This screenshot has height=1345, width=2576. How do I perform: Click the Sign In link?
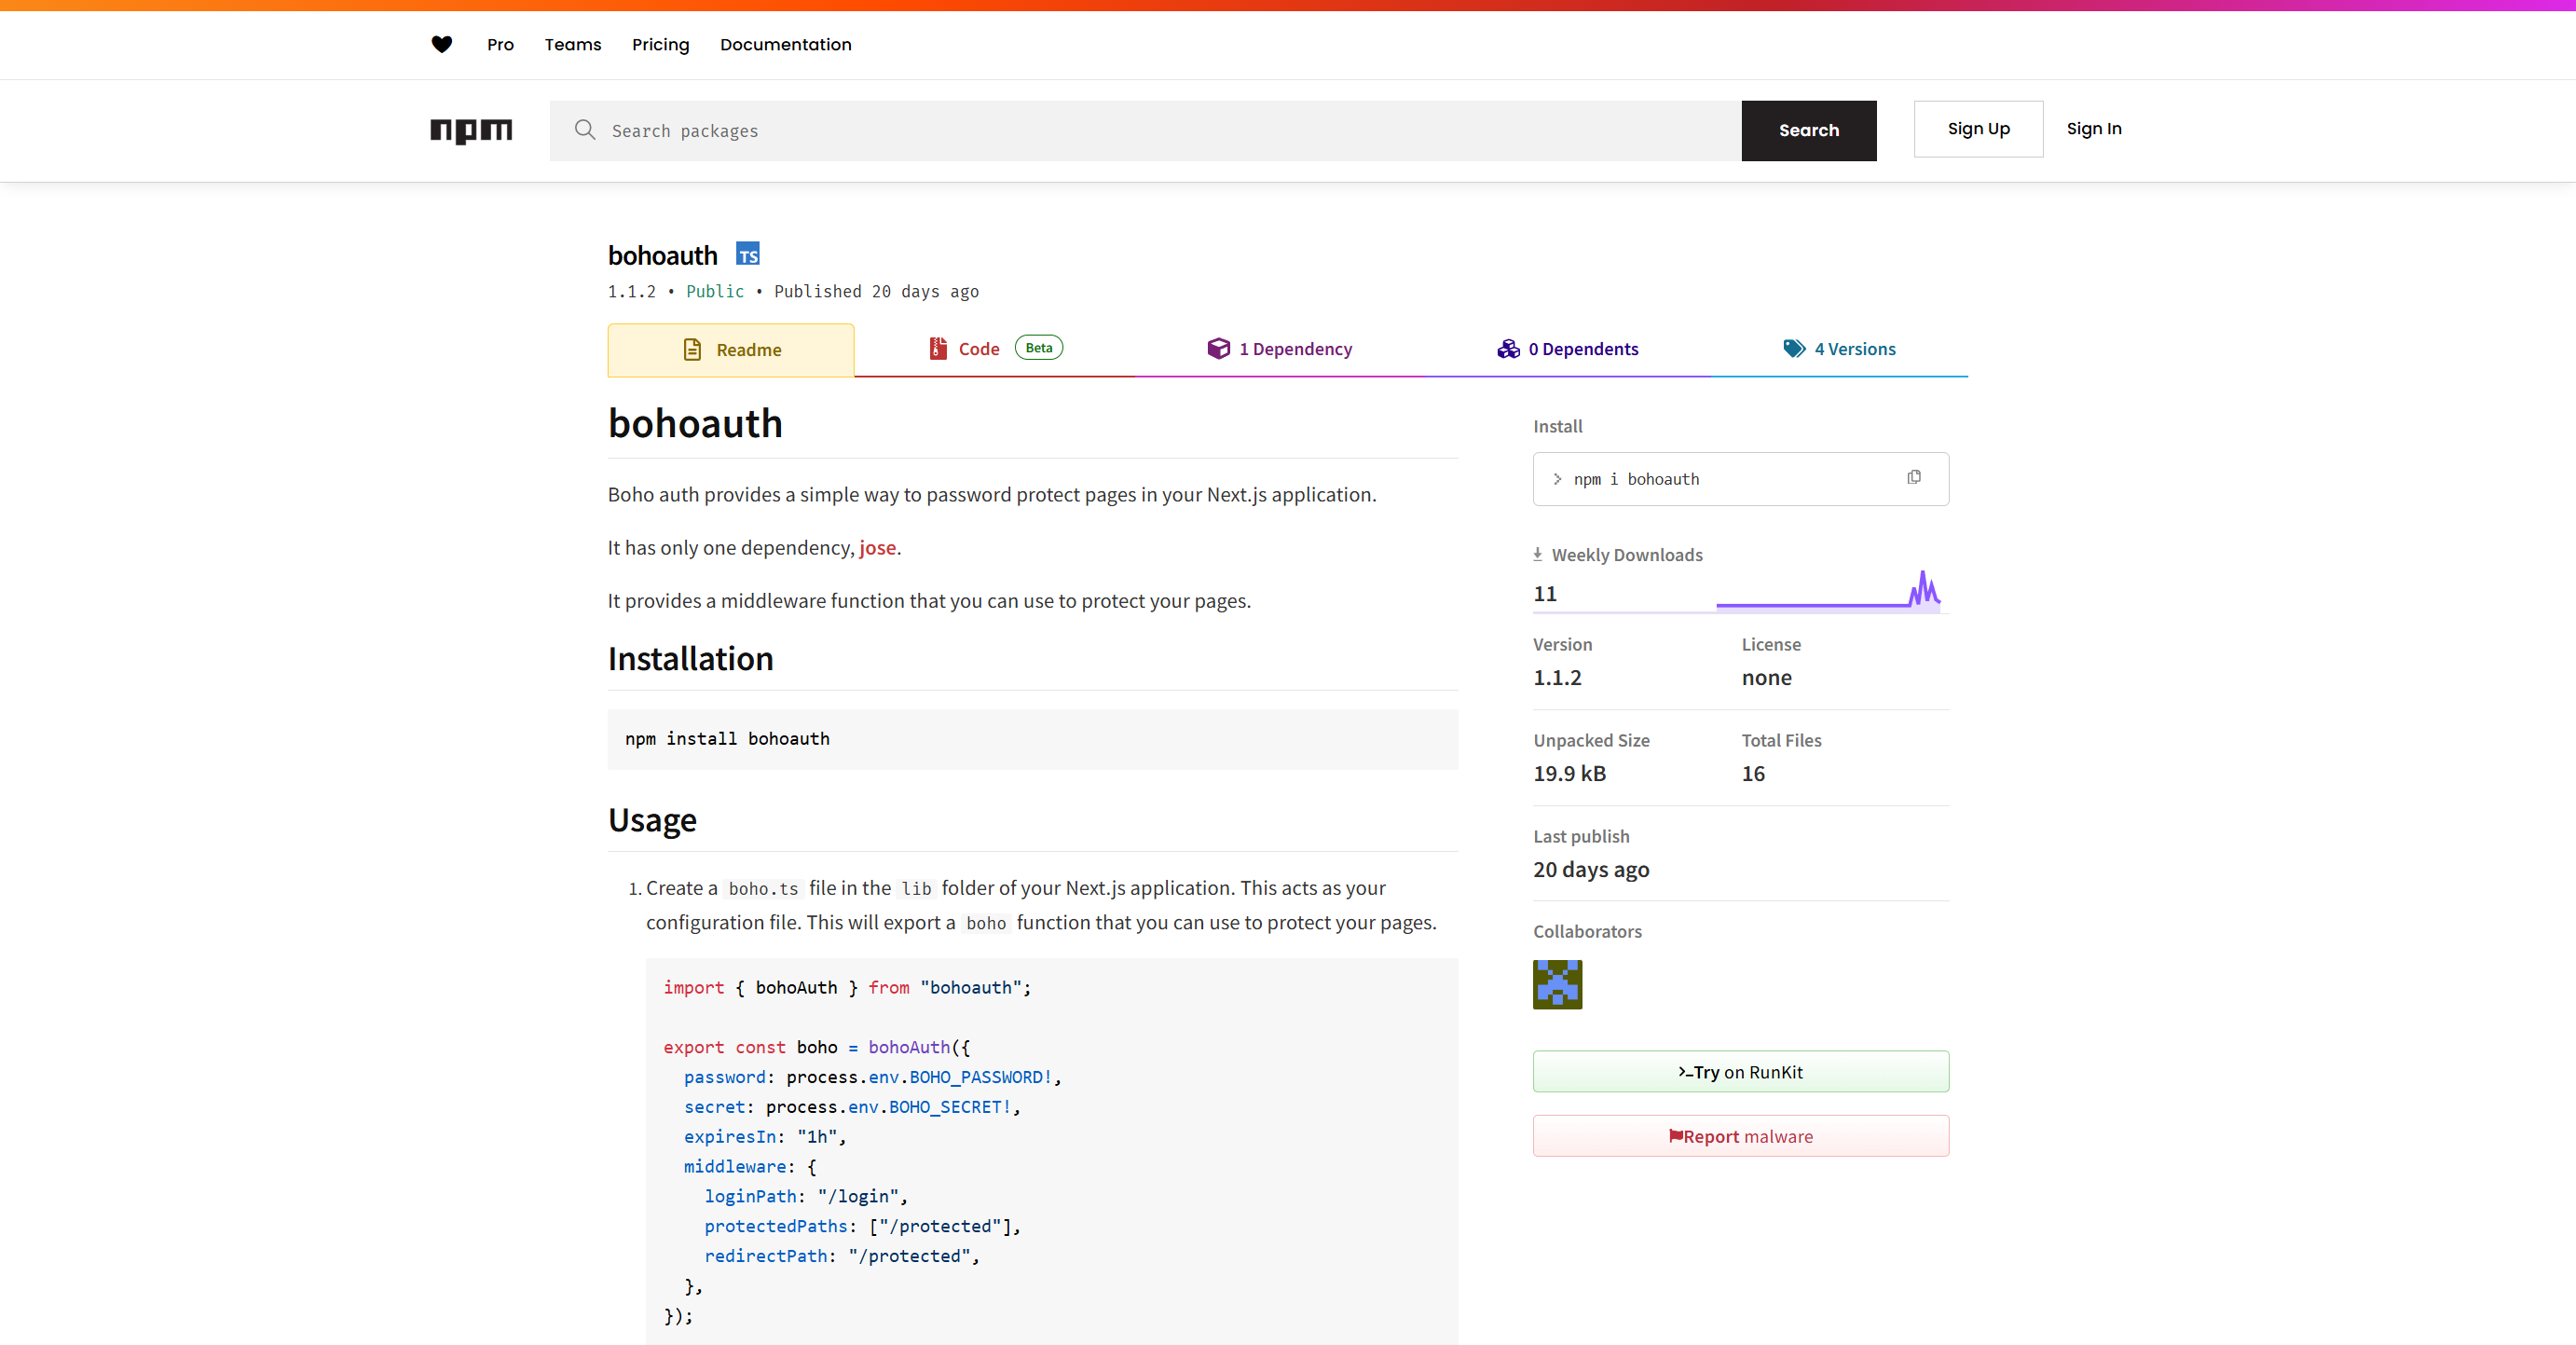click(x=2094, y=128)
